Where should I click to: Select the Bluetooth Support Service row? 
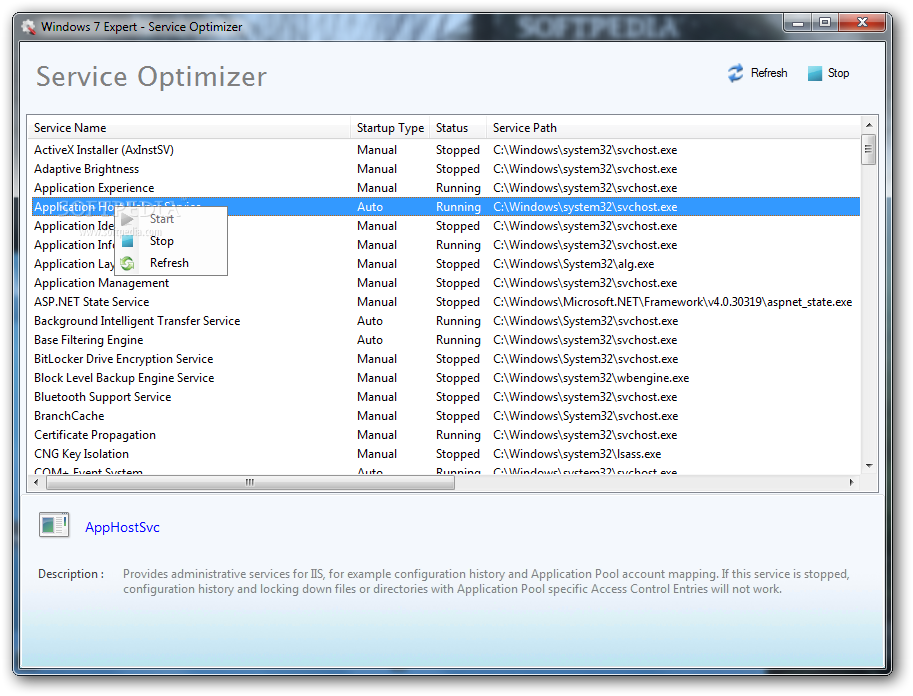(445, 397)
